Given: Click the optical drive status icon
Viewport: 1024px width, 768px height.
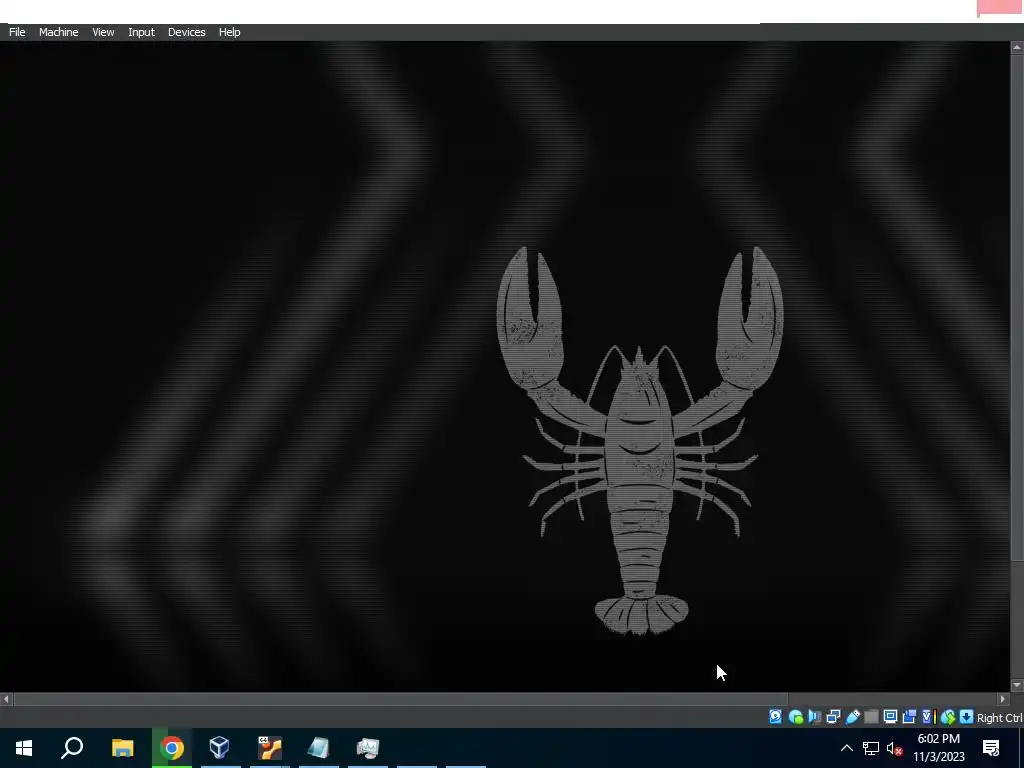Looking at the screenshot, I should pos(796,717).
